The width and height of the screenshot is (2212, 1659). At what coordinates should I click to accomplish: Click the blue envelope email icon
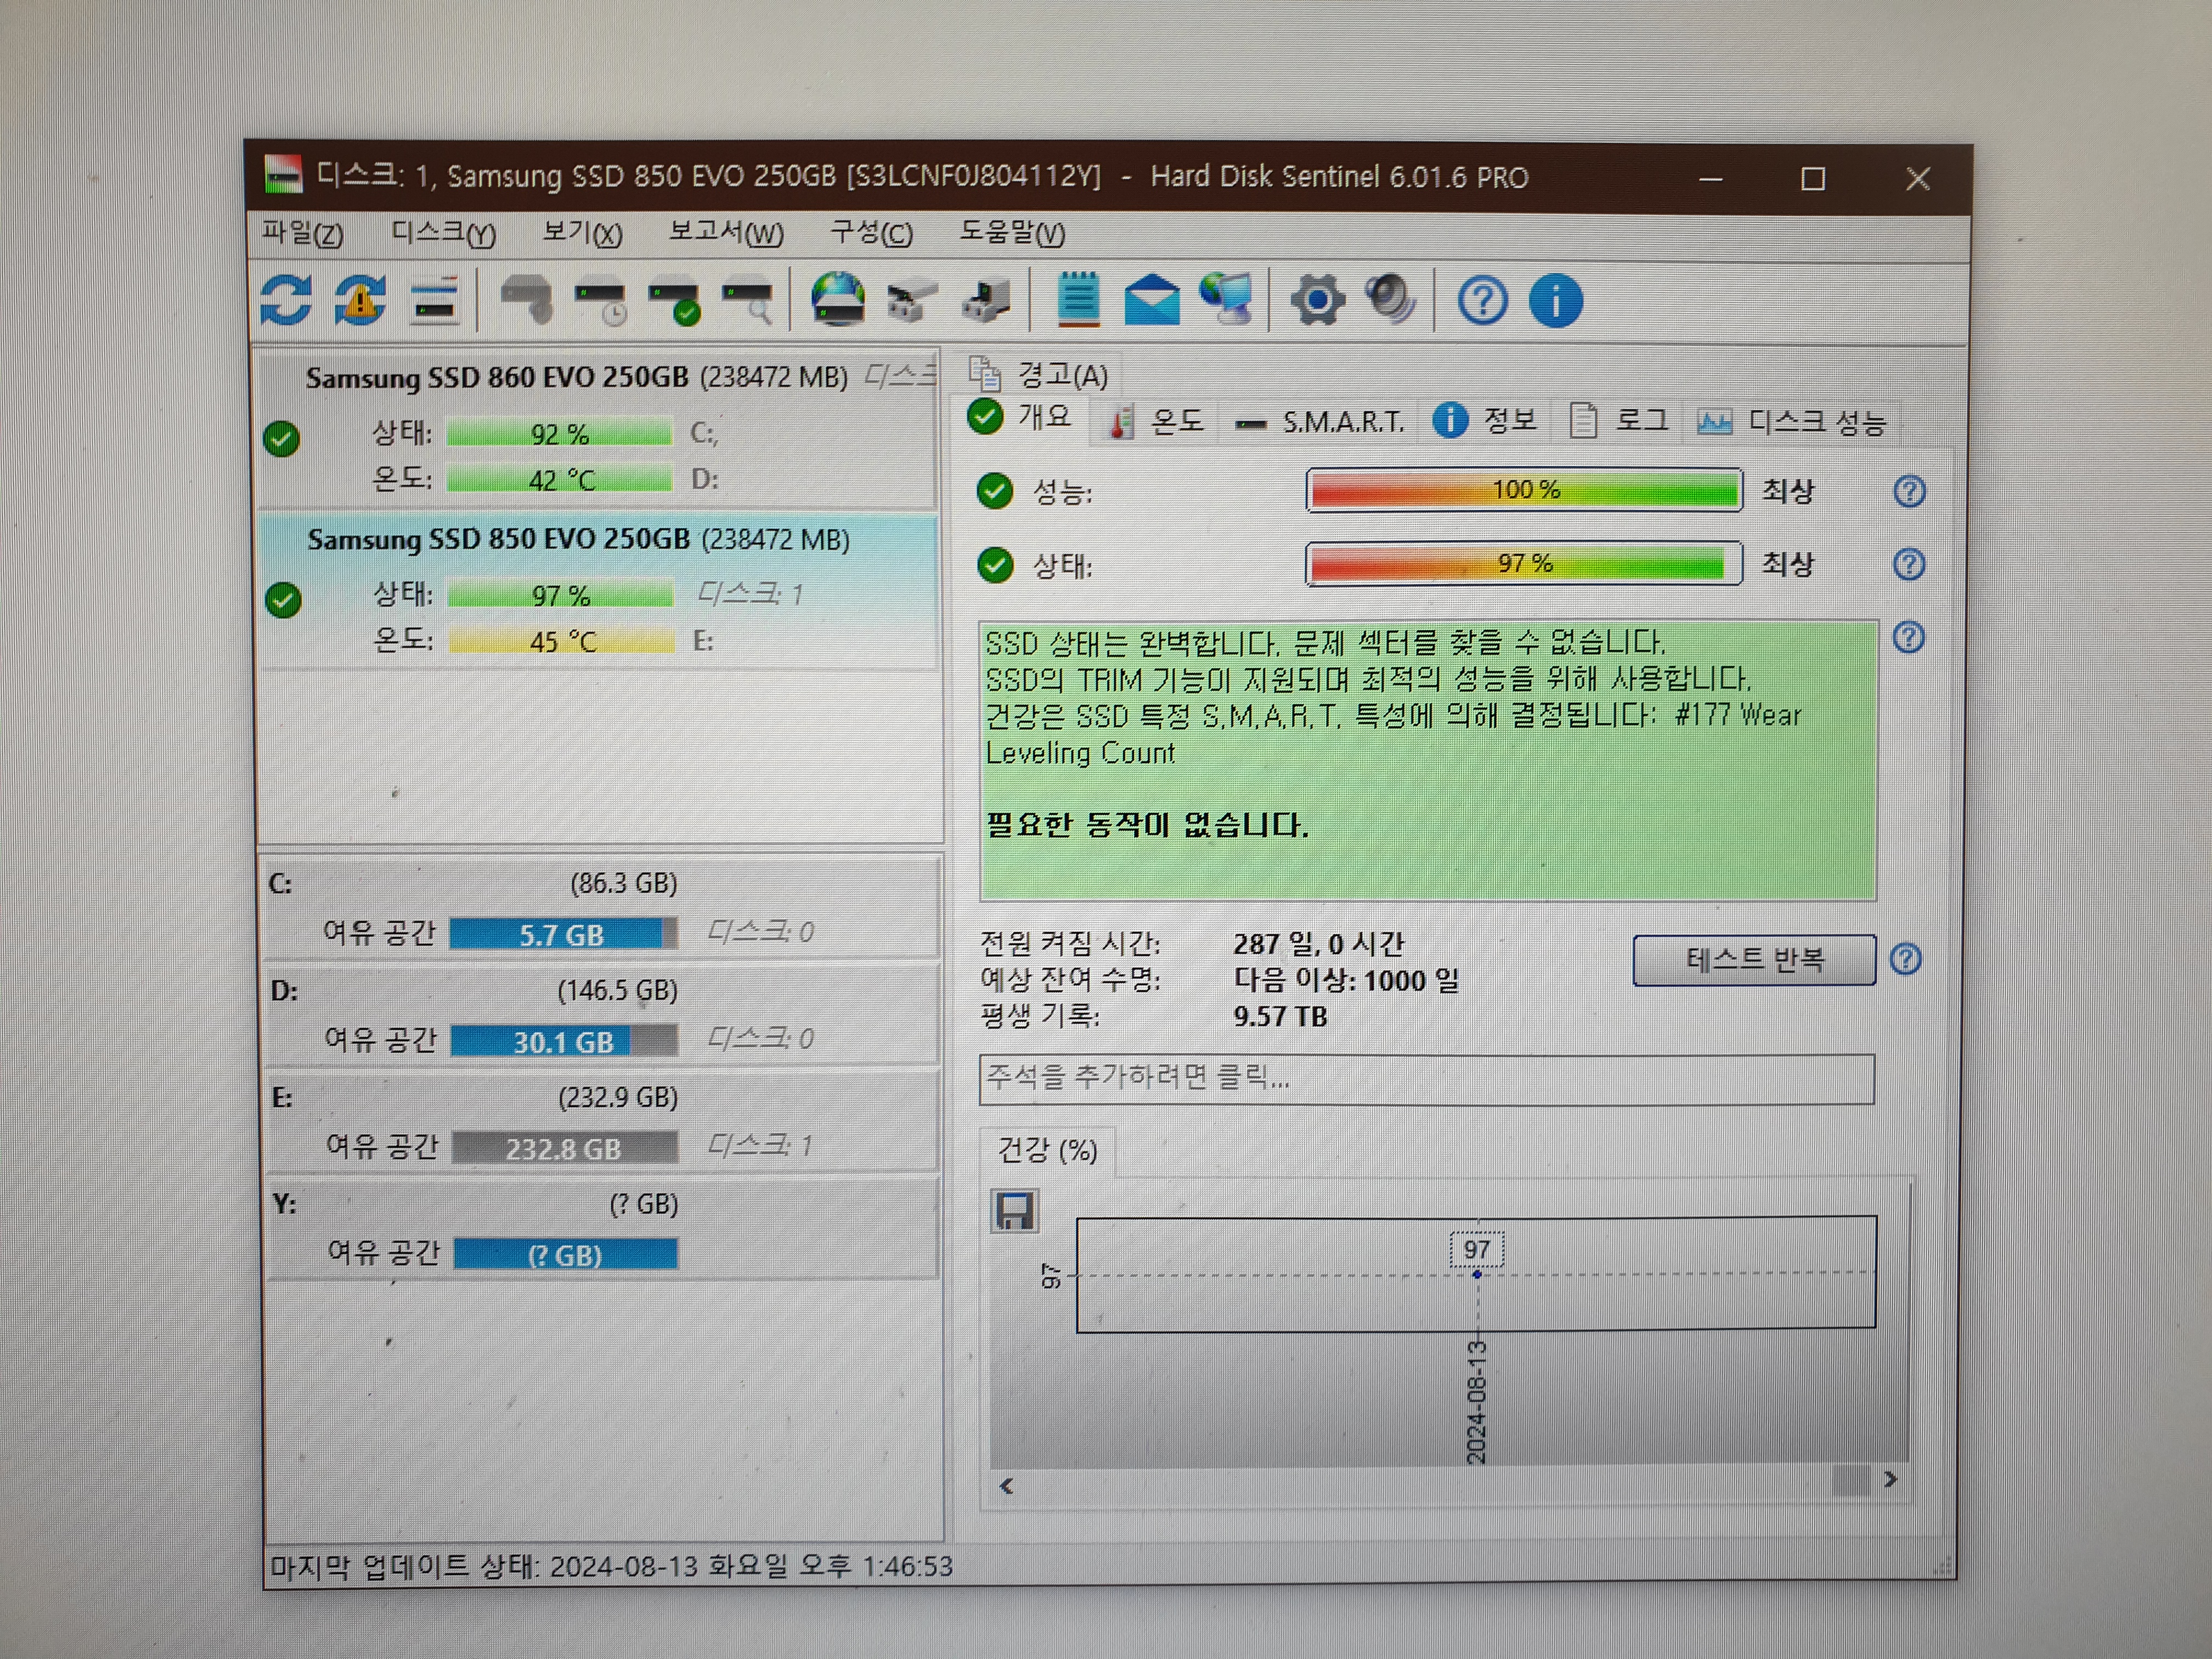tap(1152, 300)
